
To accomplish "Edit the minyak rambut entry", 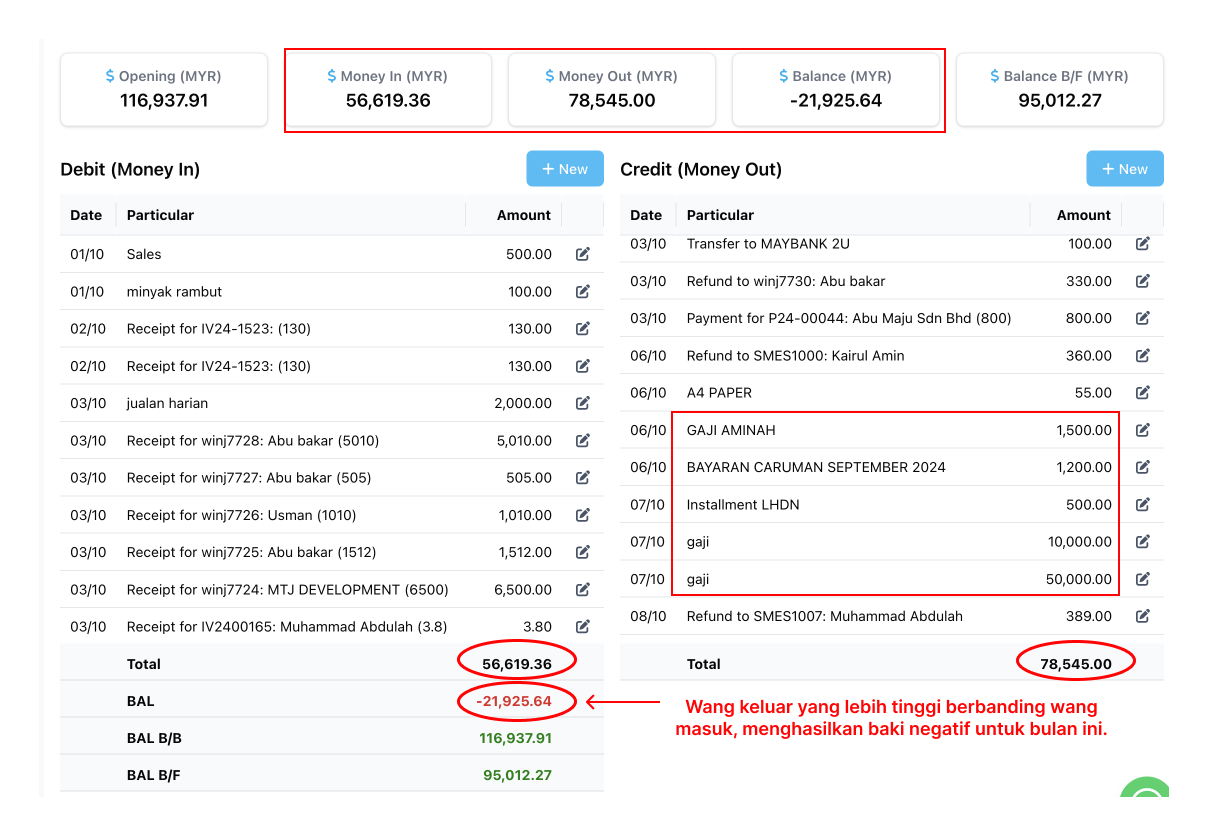I will click(583, 291).
